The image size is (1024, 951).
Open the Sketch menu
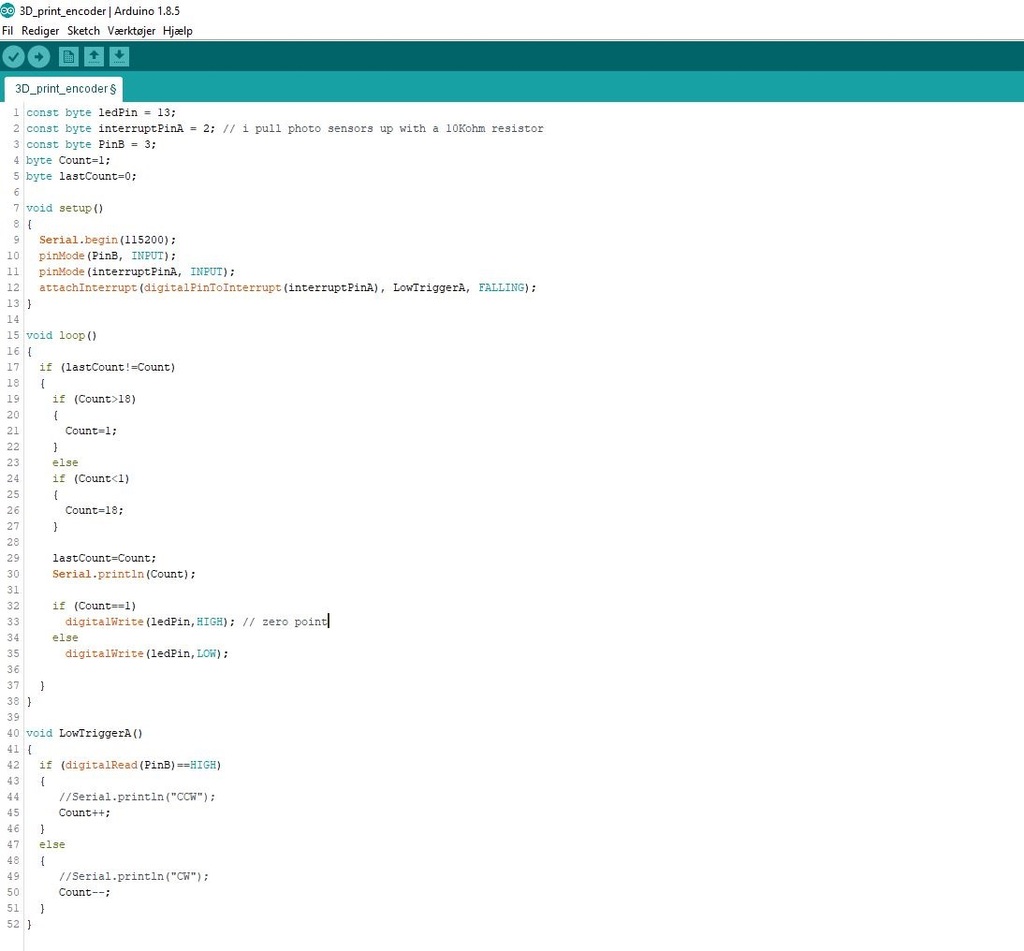pyautogui.click(x=84, y=31)
